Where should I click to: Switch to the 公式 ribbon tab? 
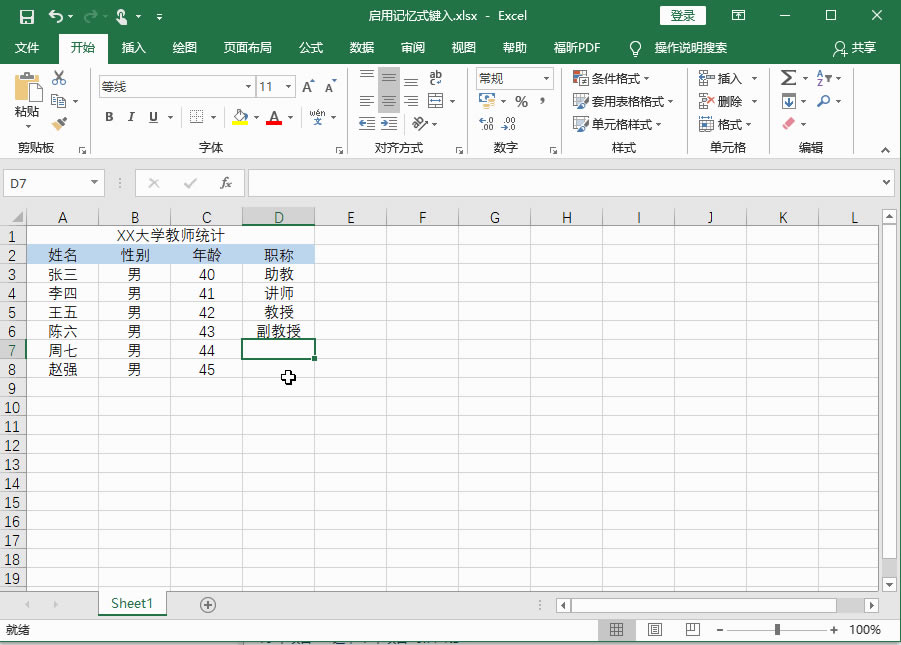(x=310, y=46)
